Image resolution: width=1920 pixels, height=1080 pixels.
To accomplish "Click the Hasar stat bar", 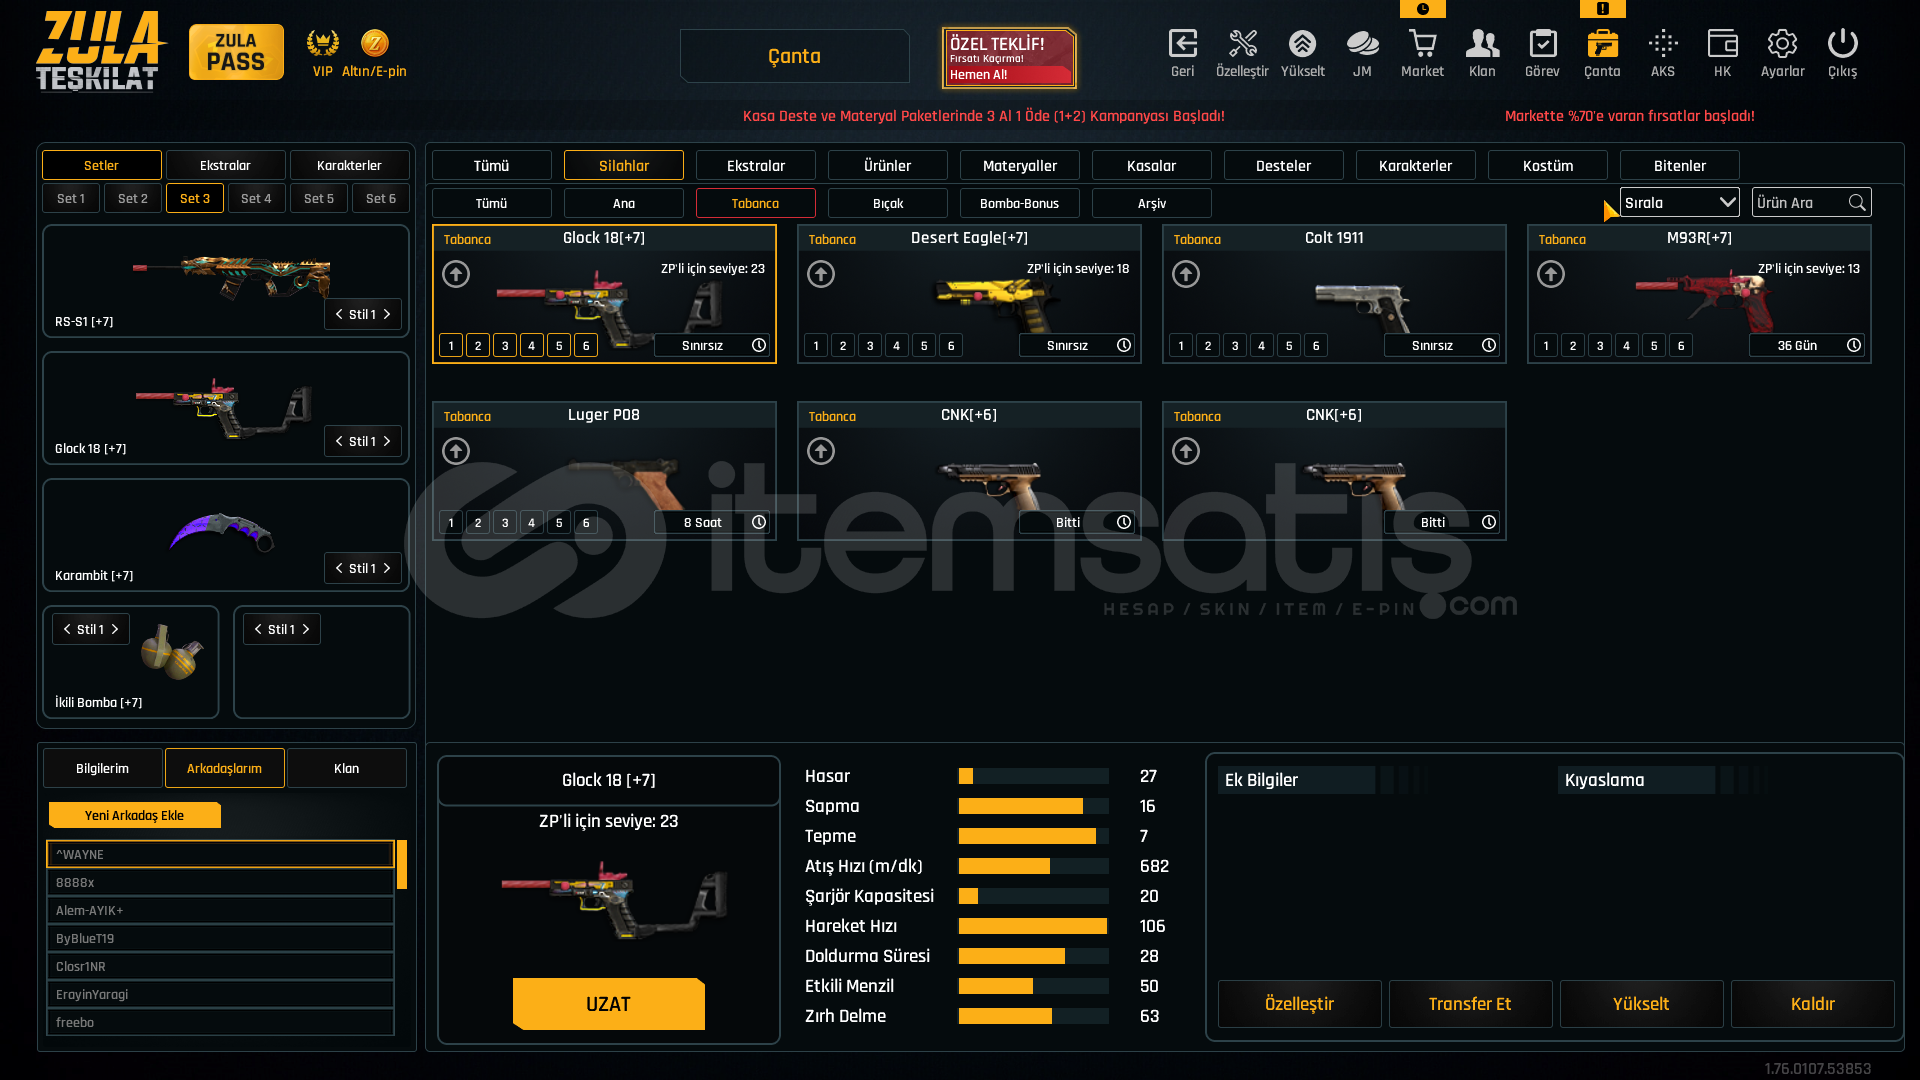I will (1033, 776).
